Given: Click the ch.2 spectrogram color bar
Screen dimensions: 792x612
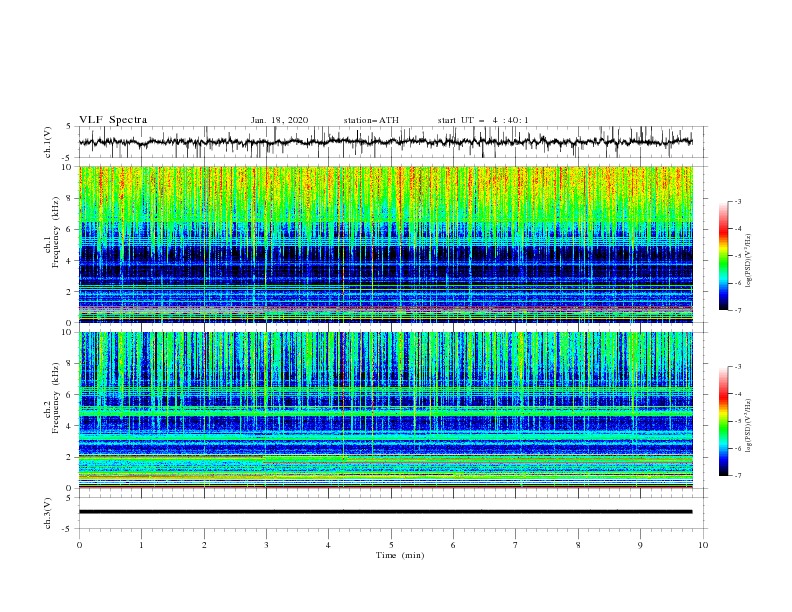Looking at the screenshot, I should tap(723, 421).
